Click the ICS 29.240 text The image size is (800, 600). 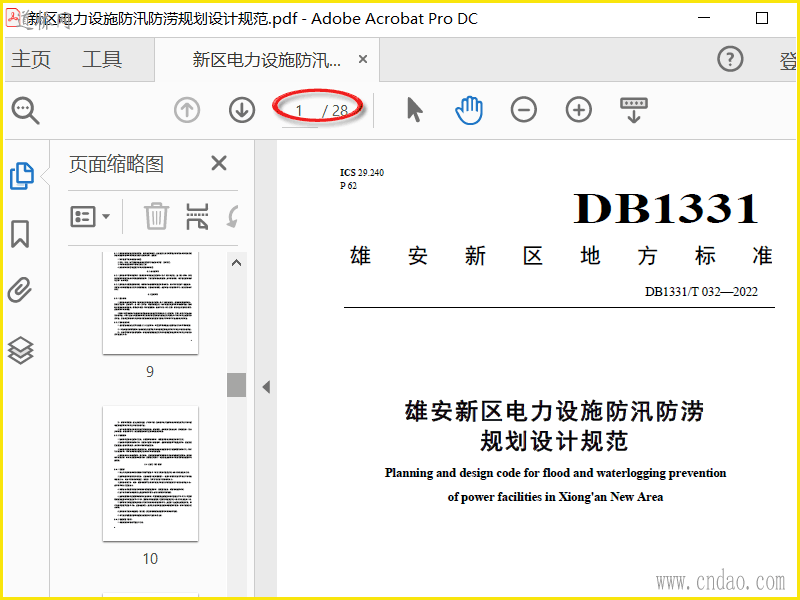362,172
